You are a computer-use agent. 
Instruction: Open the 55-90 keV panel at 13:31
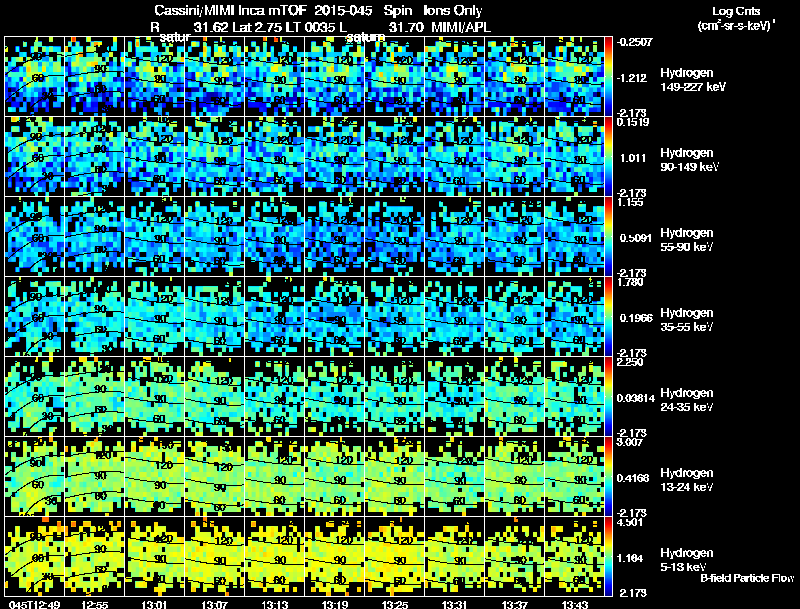(x=455, y=236)
